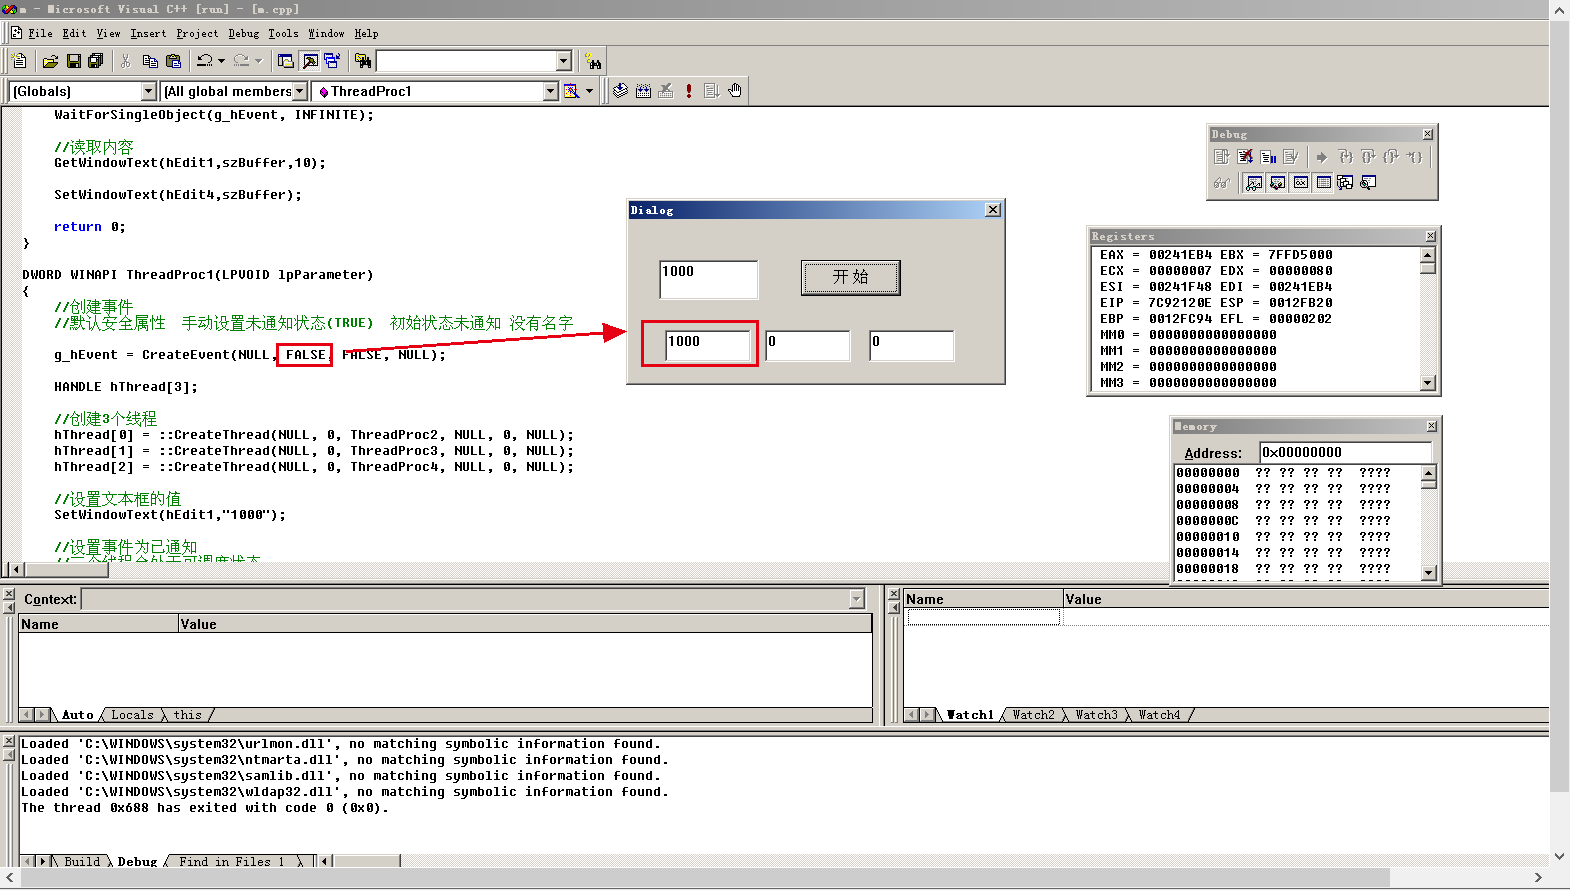Switch to the Build output tab
Screen dimensions: 1570x890
click(x=82, y=861)
